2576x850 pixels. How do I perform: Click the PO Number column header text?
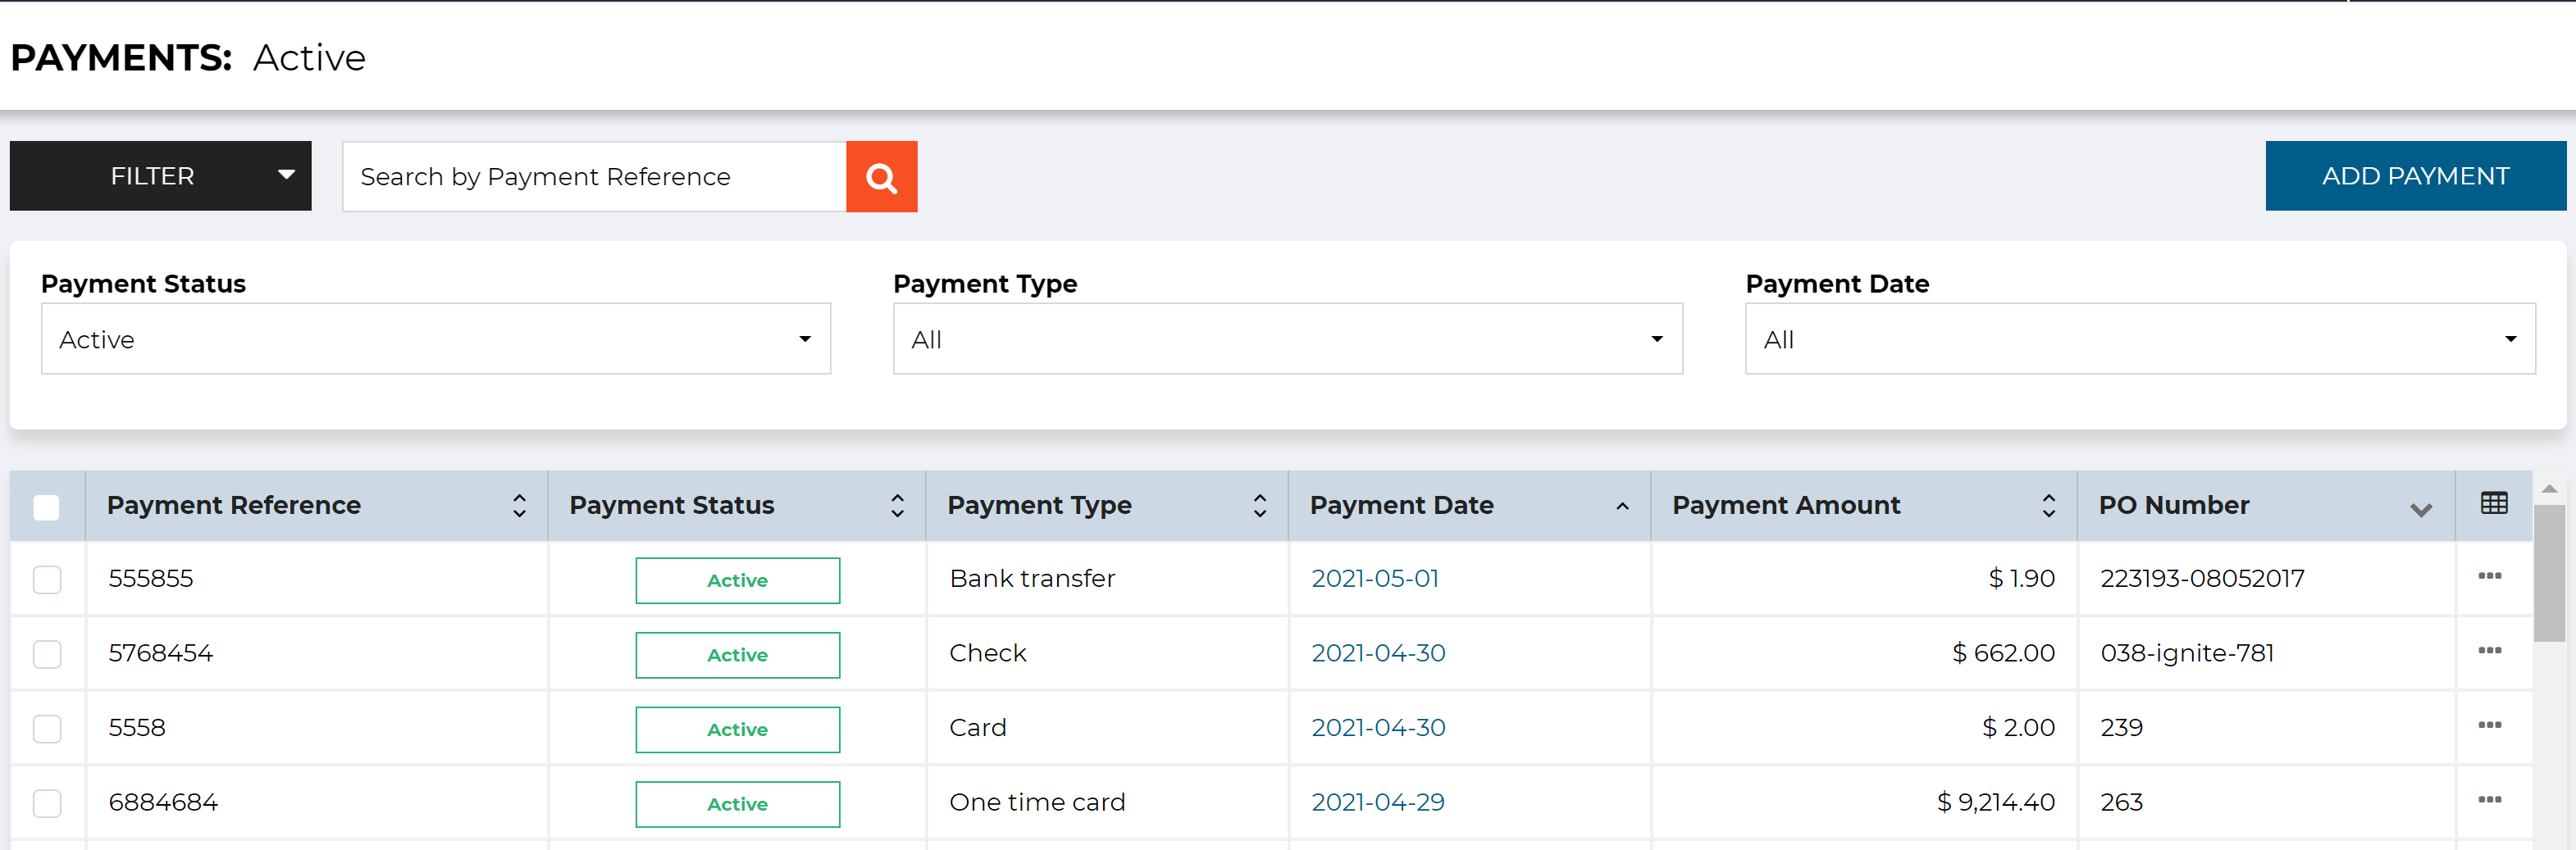pyautogui.click(x=2174, y=505)
